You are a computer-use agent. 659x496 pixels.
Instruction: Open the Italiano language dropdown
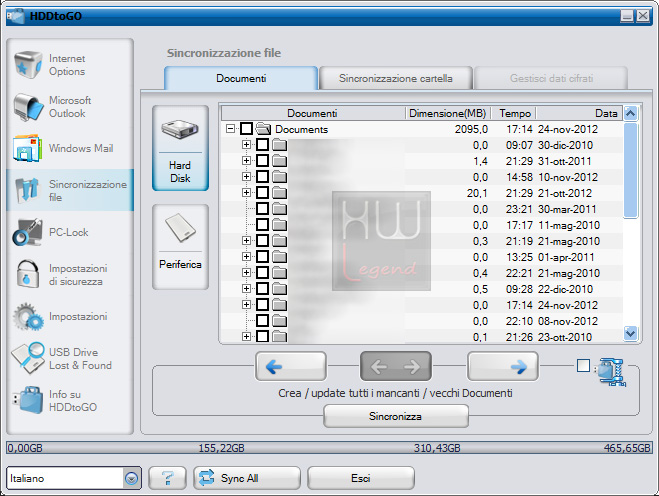(x=132, y=478)
